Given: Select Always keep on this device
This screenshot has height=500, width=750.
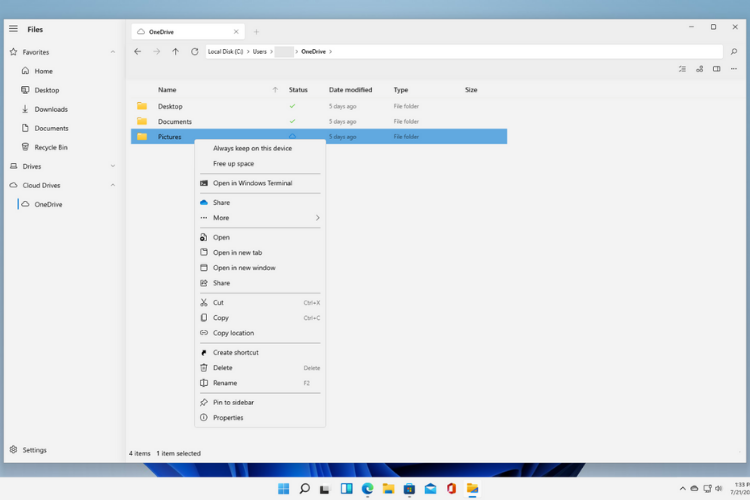Looking at the screenshot, I should click(x=252, y=148).
